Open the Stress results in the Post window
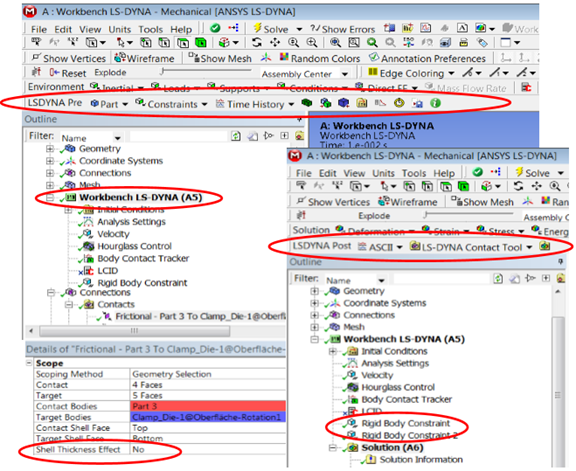This screenshot has height=471, width=576. [500, 231]
